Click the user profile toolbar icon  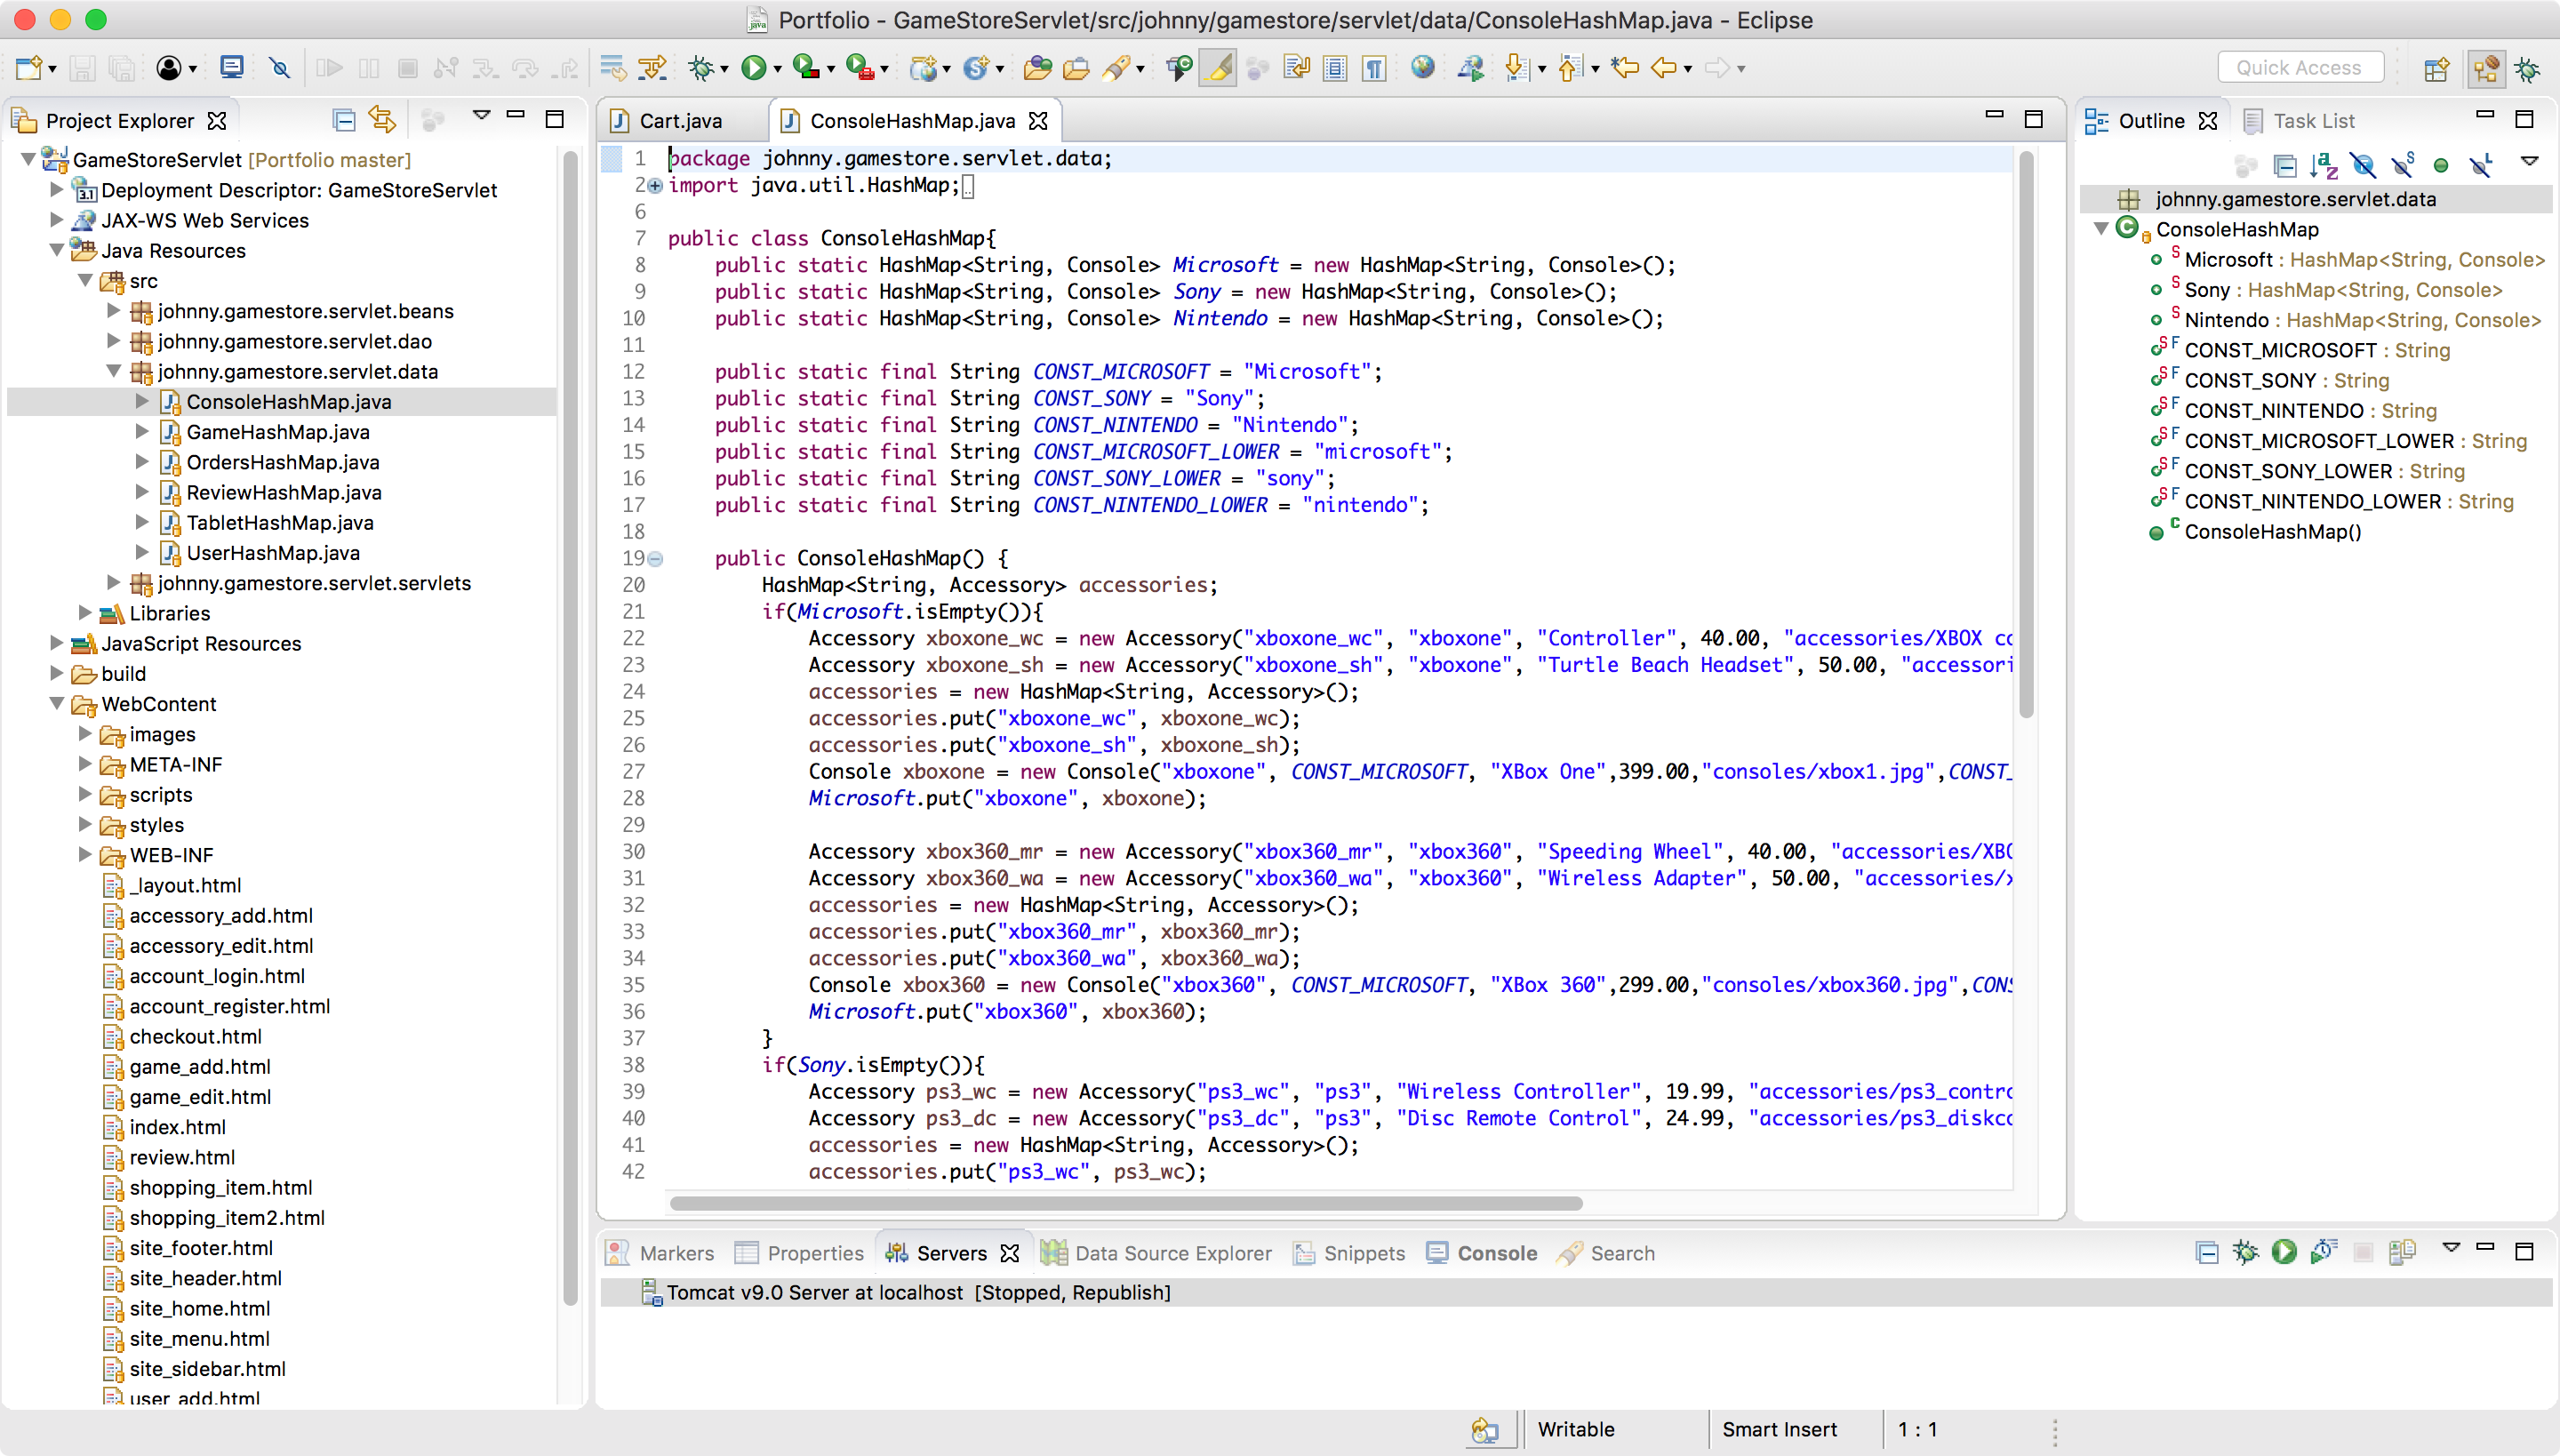point(169,68)
